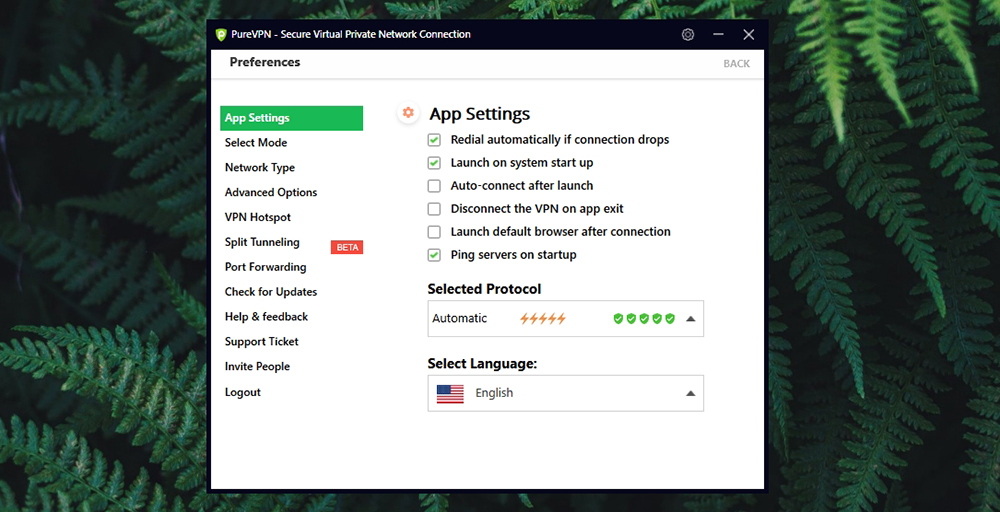Open Select Mode section
This screenshot has width=1000, height=512.
(x=256, y=143)
